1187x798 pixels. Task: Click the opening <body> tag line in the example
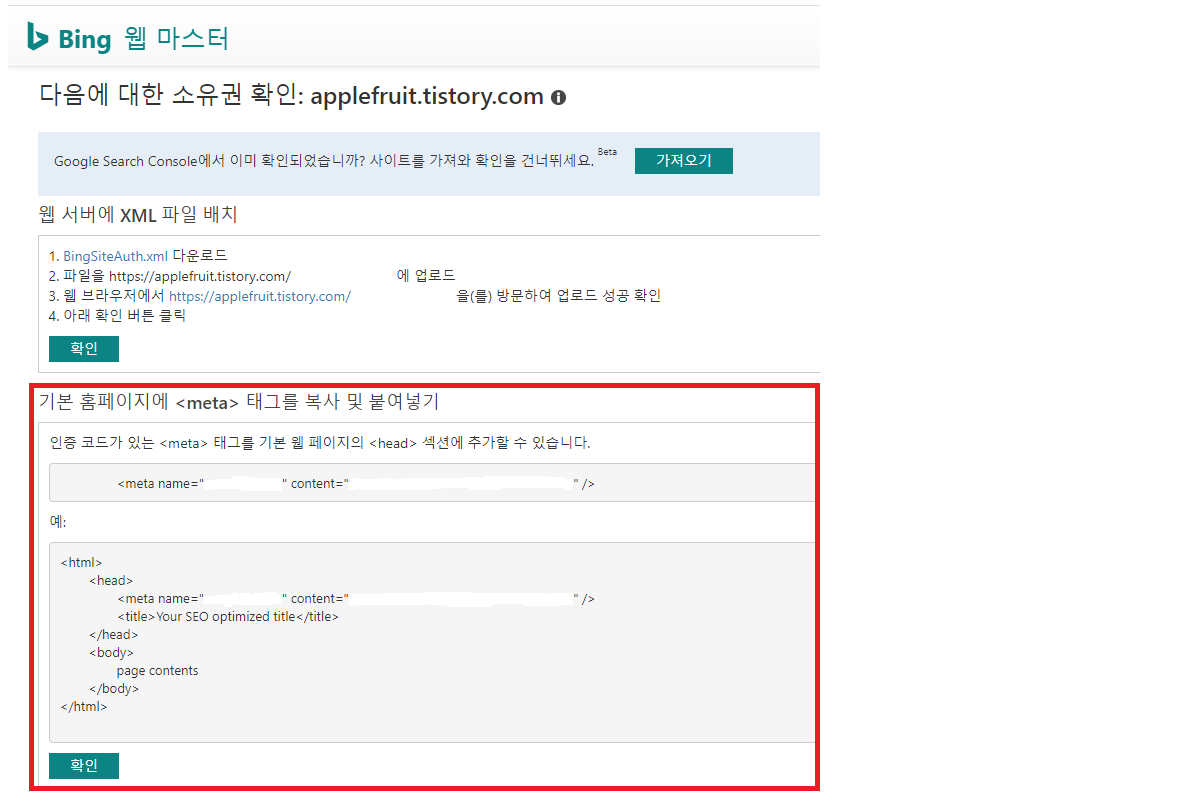111,653
